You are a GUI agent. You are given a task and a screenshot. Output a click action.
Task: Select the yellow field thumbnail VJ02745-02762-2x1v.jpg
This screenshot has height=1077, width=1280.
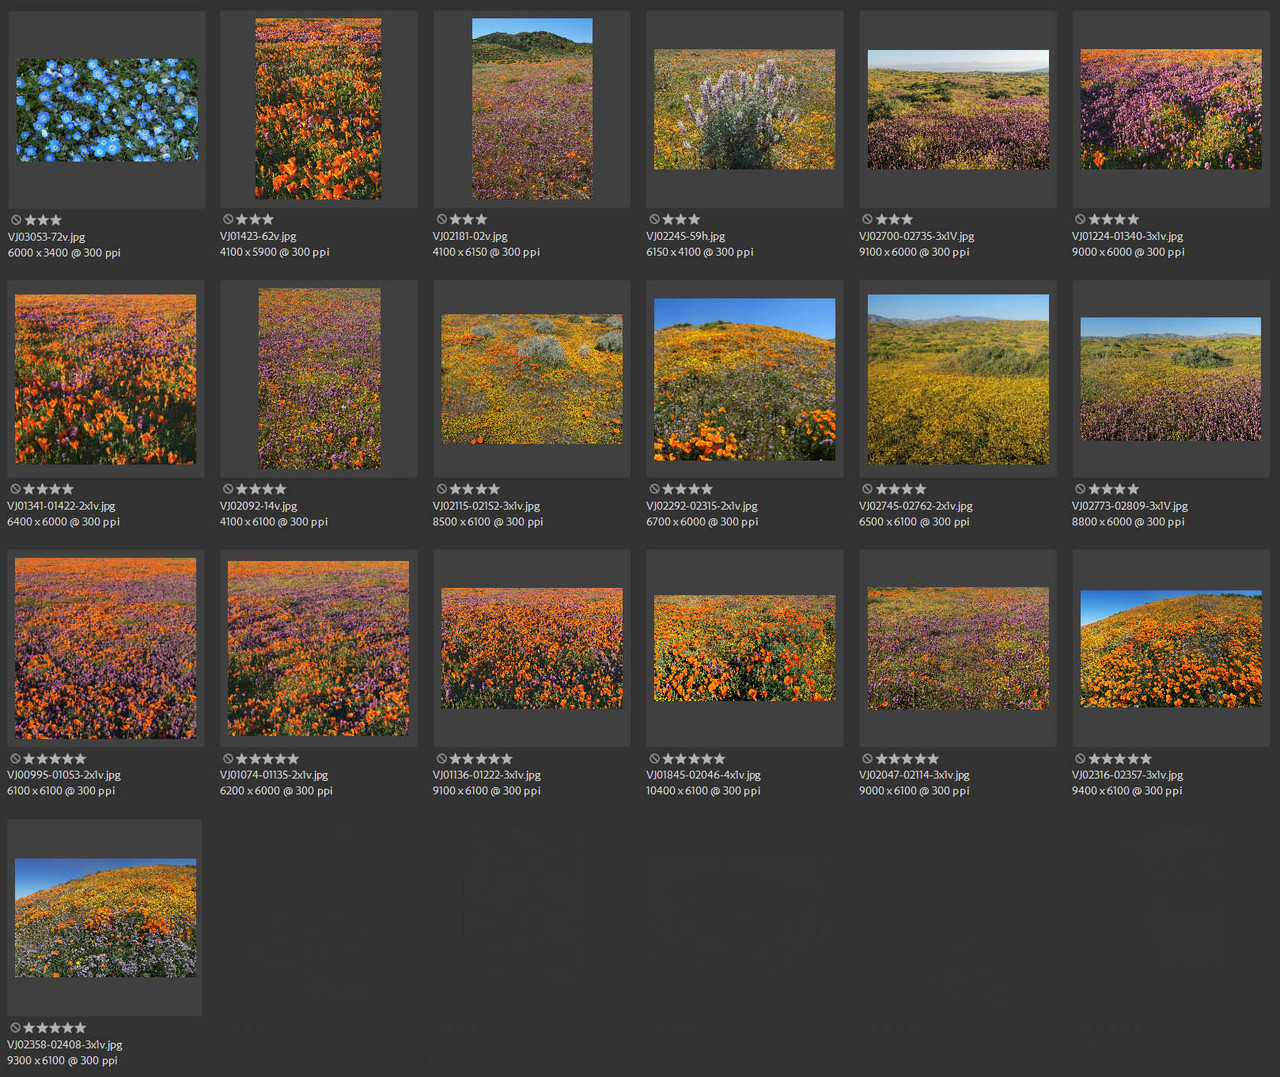point(957,378)
